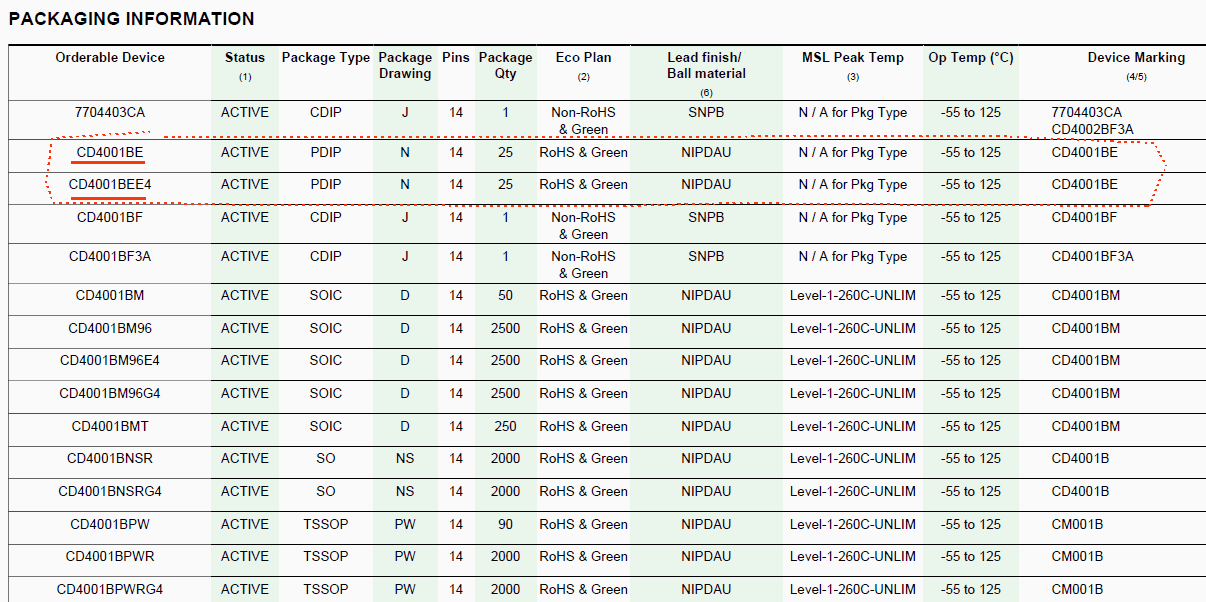The width and height of the screenshot is (1206, 602).
Task: Click -55 to 125 in CD4001BNSR row
Action: pyautogui.click(x=971, y=459)
